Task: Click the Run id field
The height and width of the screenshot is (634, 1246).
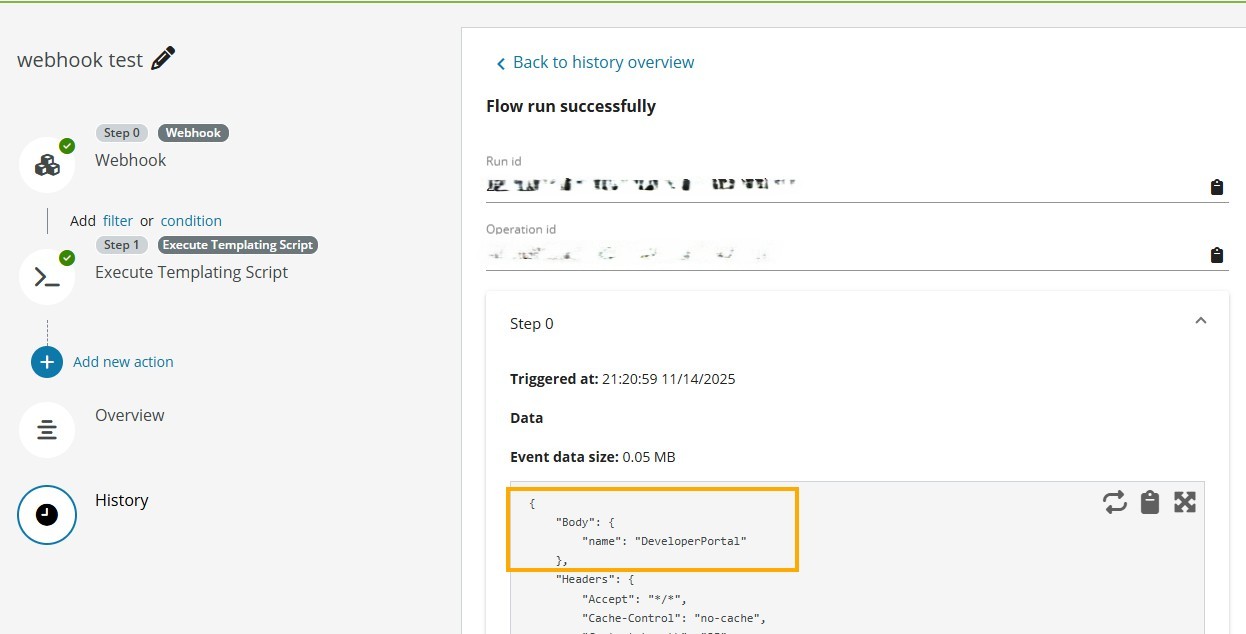Action: click(840, 186)
